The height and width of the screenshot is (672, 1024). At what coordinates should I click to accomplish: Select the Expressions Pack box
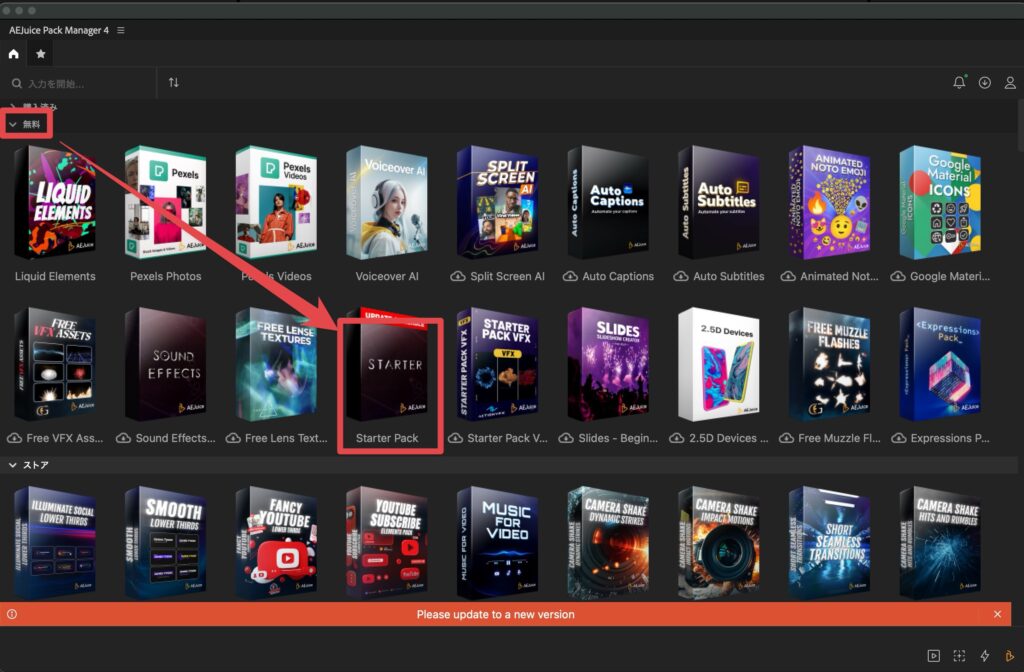pos(940,364)
